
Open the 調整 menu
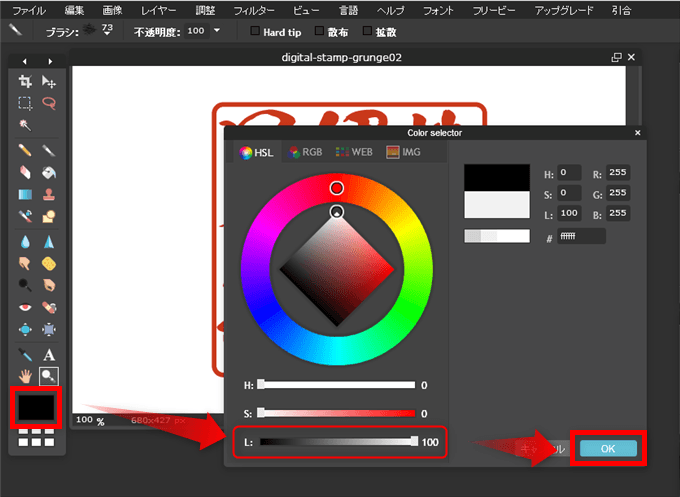click(x=205, y=10)
